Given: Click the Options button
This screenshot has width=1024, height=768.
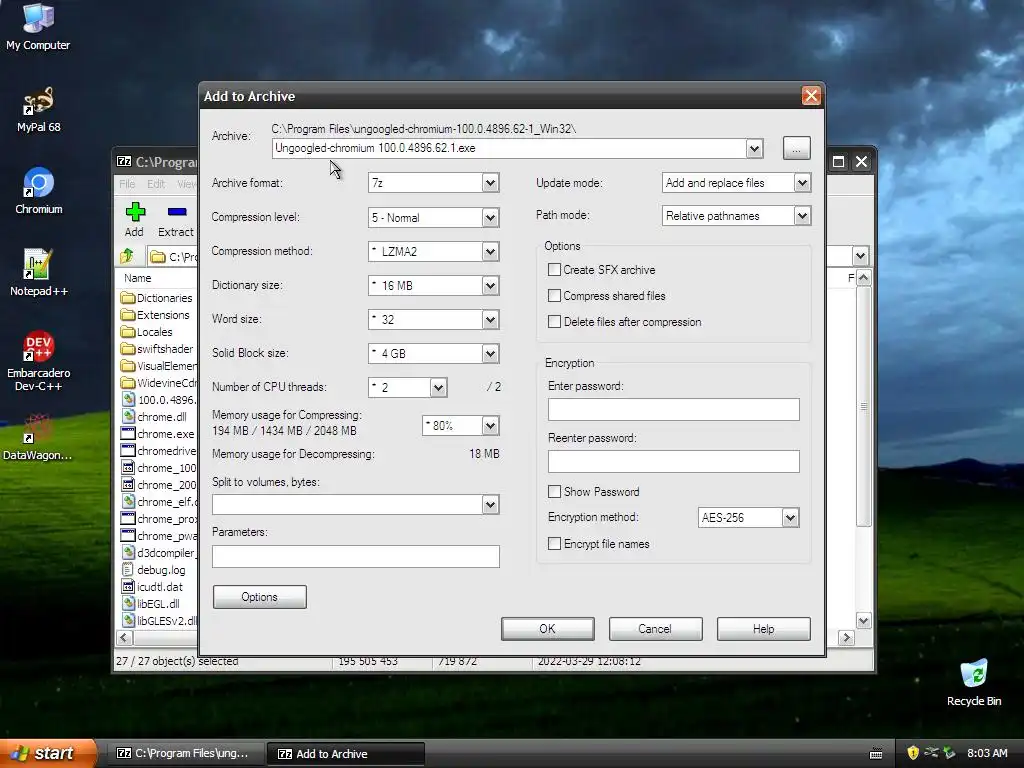Looking at the screenshot, I should [x=259, y=597].
